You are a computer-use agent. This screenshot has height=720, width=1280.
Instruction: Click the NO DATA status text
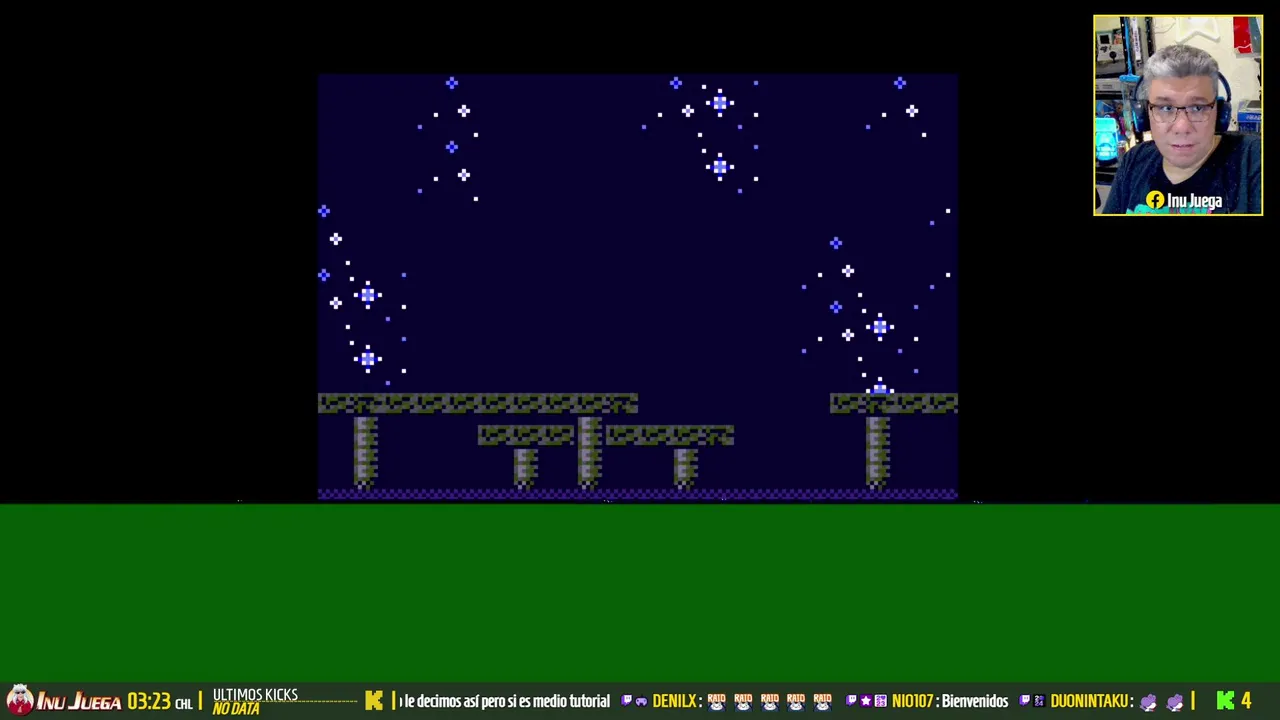[236, 709]
